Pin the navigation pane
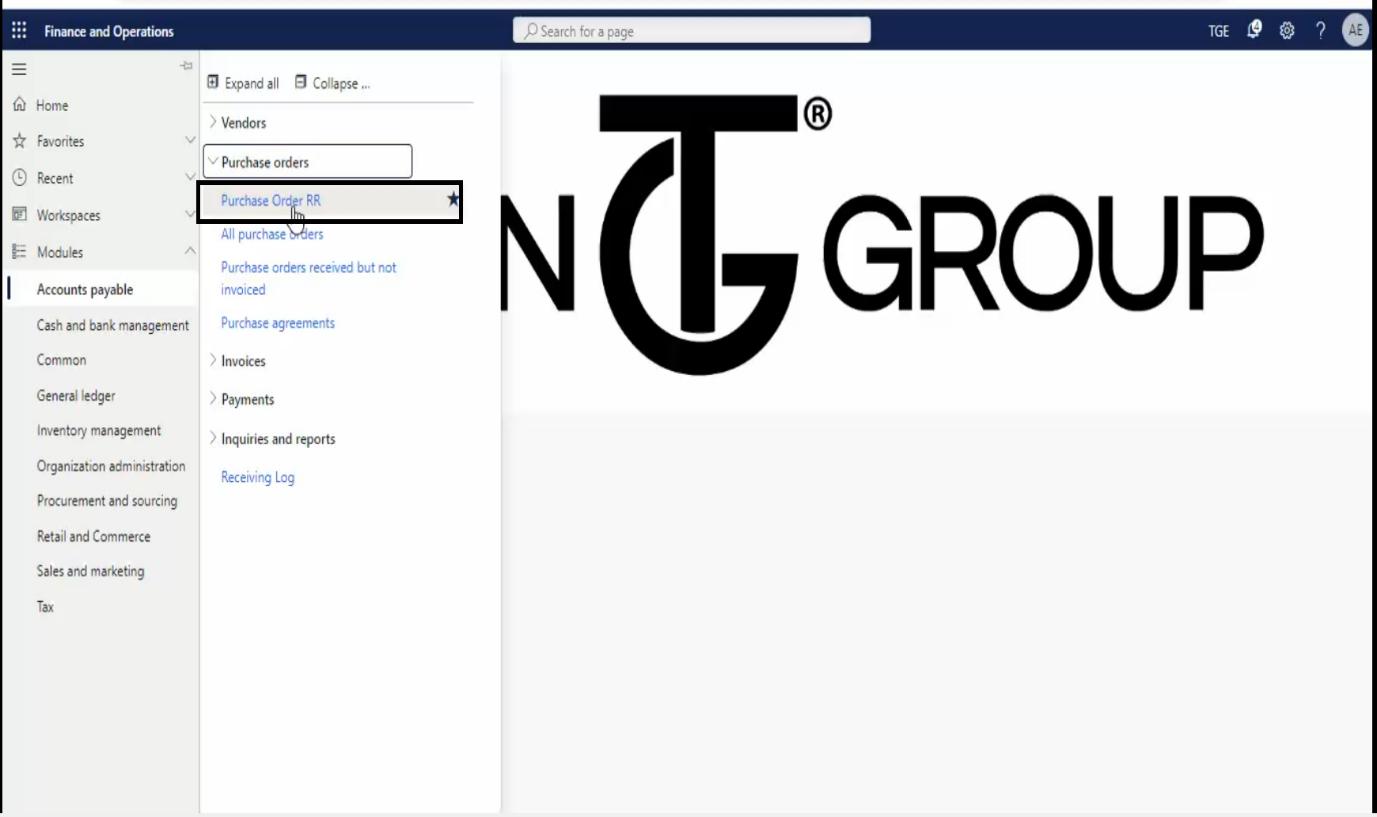 pyautogui.click(x=185, y=66)
